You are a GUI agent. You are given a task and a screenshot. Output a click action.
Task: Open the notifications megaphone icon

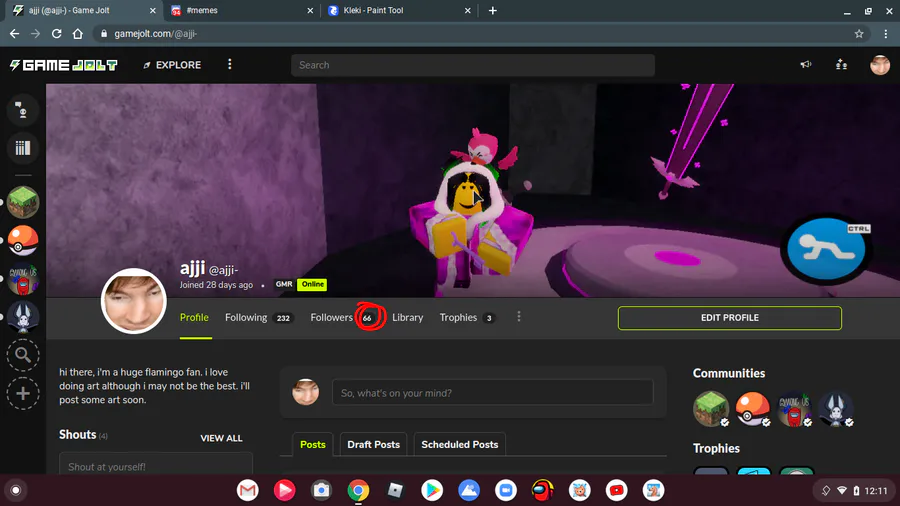click(x=806, y=64)
